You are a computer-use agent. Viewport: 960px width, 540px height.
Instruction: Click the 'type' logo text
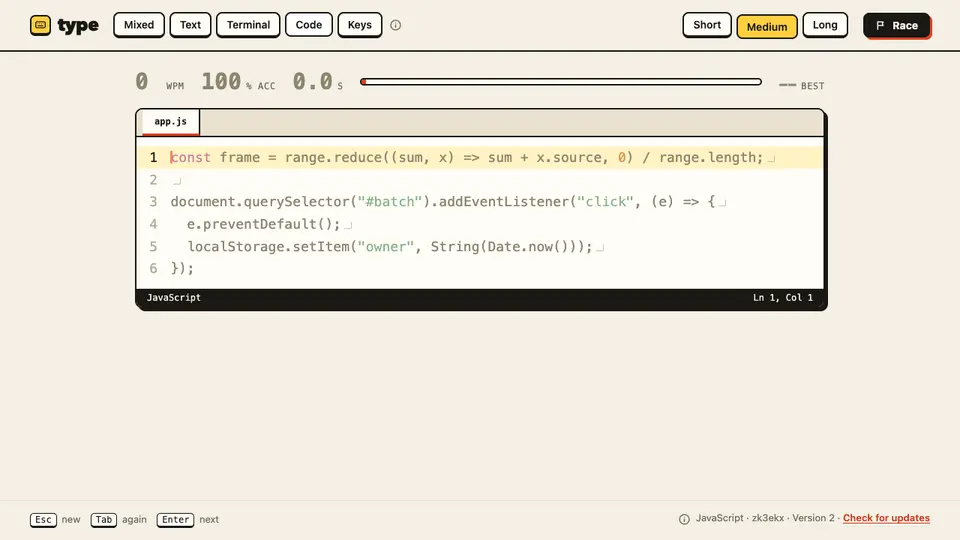[x=78, y=25]
